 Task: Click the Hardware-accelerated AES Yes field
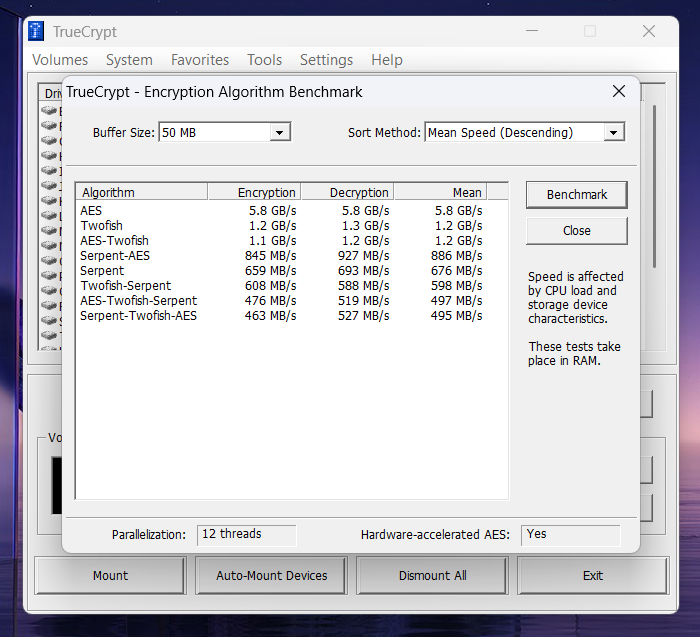tap(571, 534)
